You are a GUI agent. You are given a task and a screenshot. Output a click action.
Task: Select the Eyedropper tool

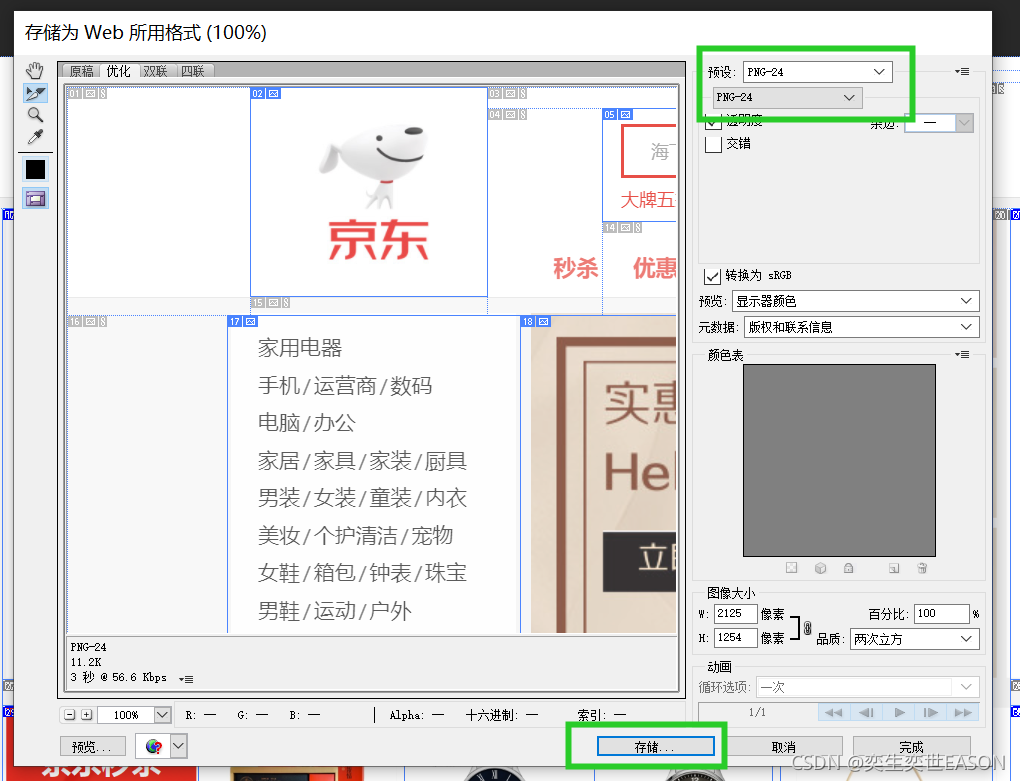tap(35, 137)
